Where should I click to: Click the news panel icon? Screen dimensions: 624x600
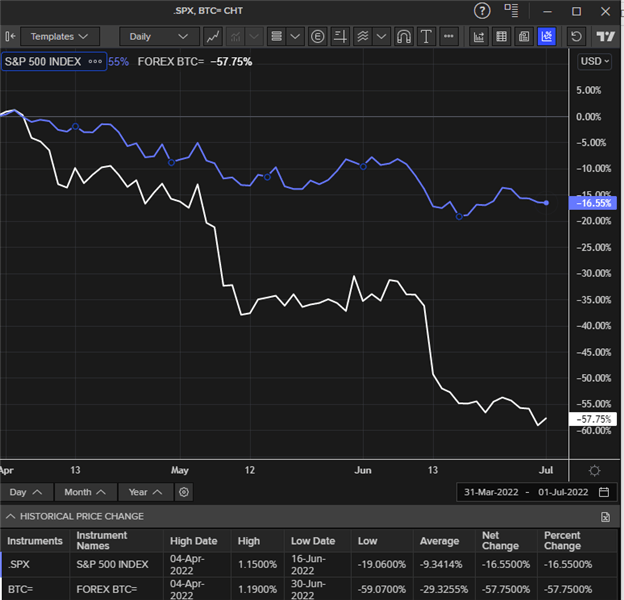(524, 37)
